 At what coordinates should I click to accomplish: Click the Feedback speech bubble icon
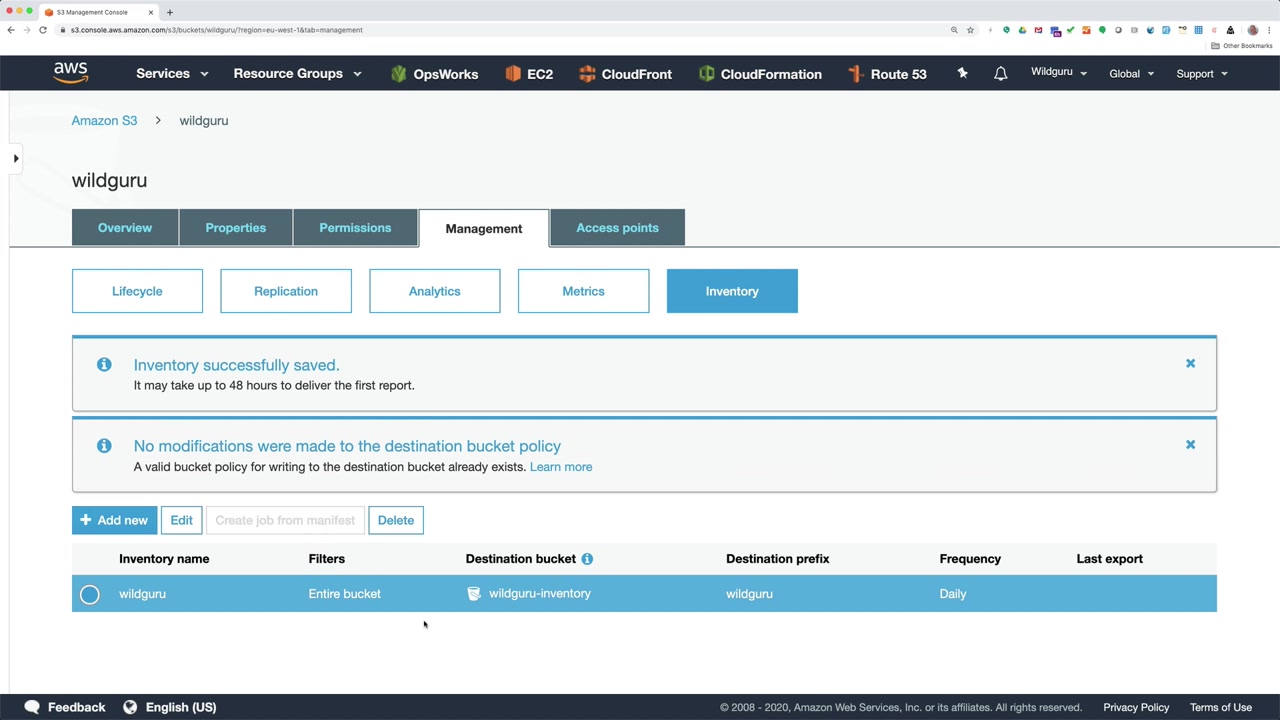pos(32,707)
